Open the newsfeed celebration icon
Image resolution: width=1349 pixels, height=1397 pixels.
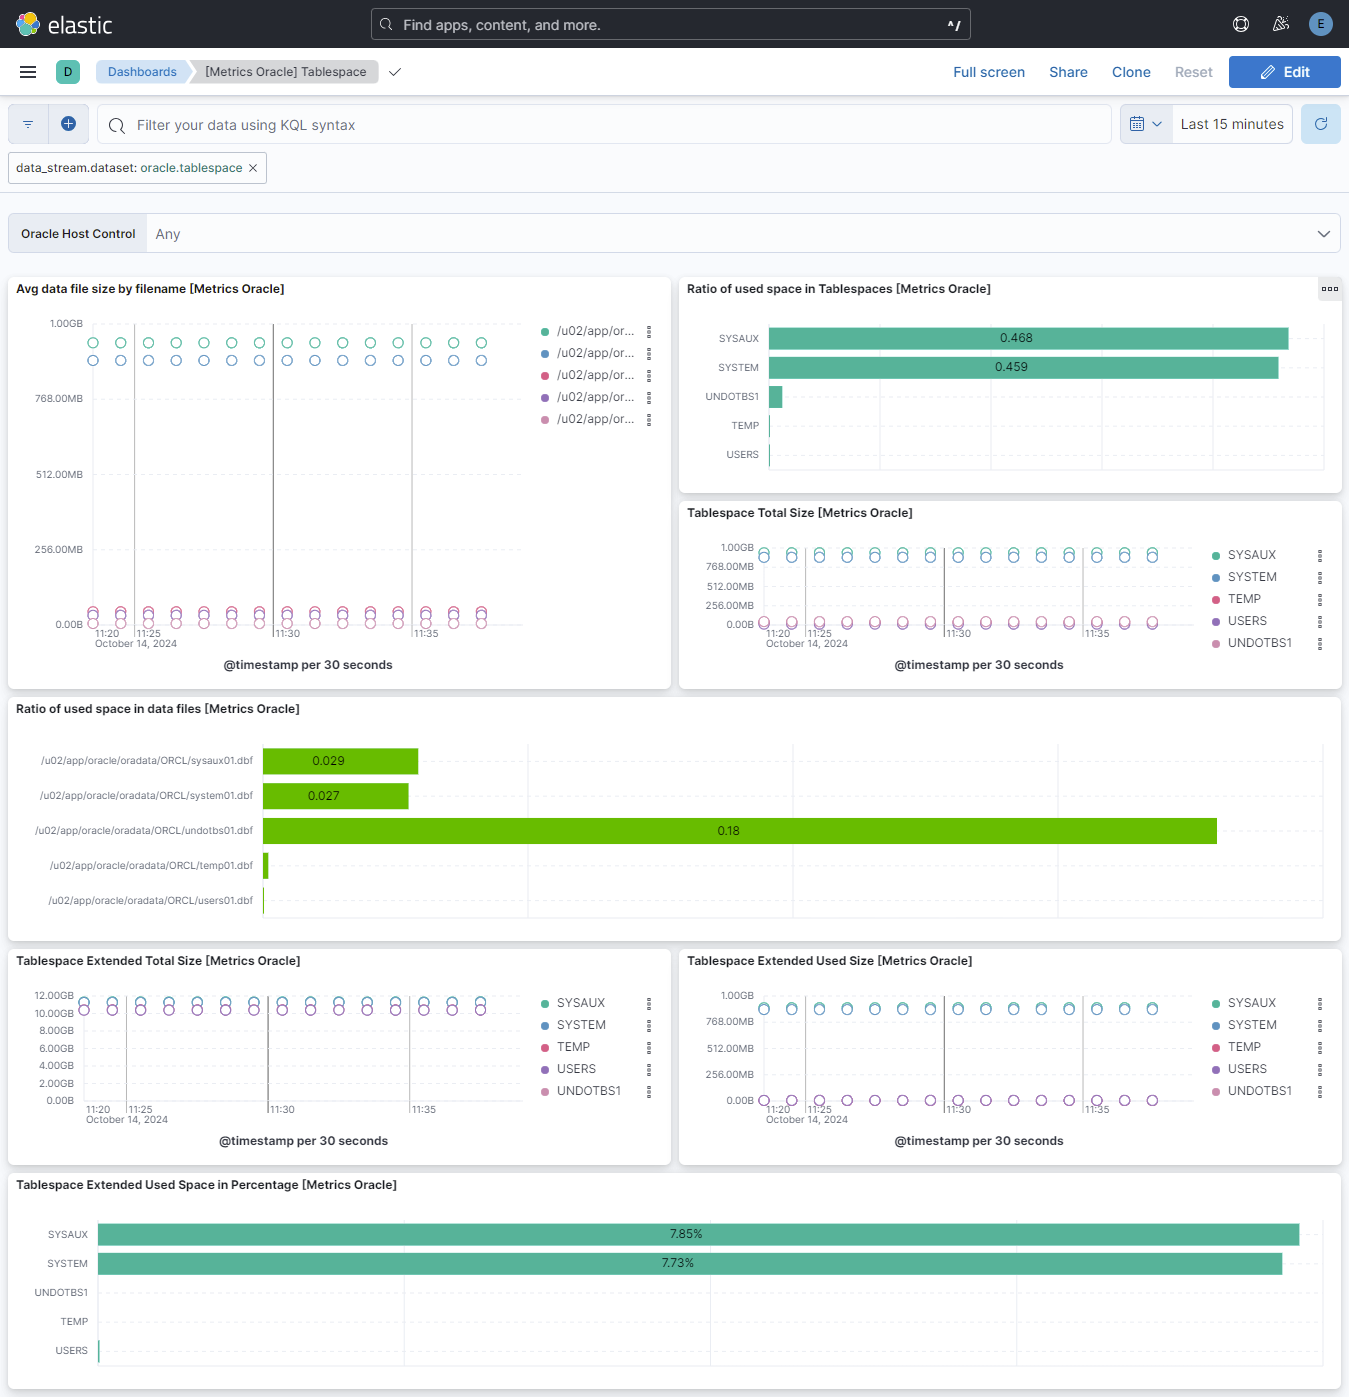(x=1281, y=24)
